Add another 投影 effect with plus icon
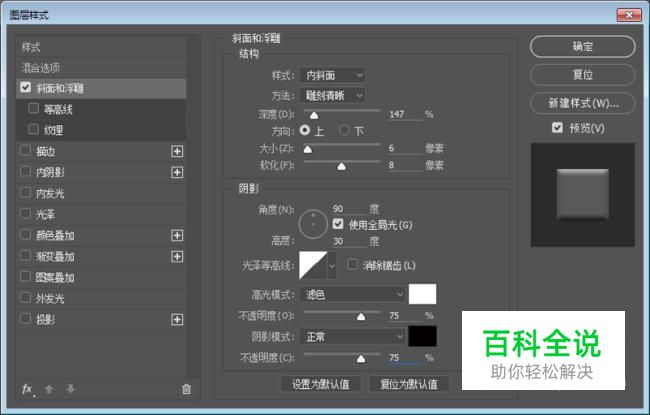This screenshot has width=650, height=415. [x=177, y=320]
